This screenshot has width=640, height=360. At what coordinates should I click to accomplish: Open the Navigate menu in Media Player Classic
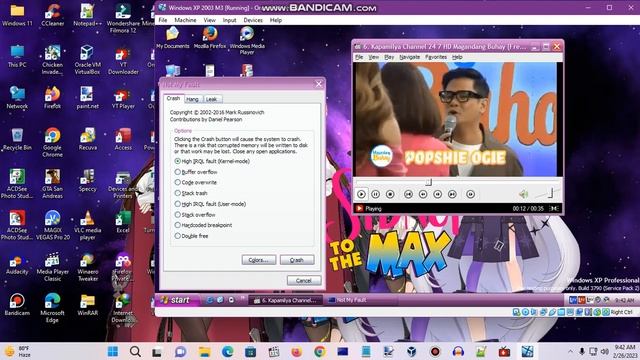[409, 57]
